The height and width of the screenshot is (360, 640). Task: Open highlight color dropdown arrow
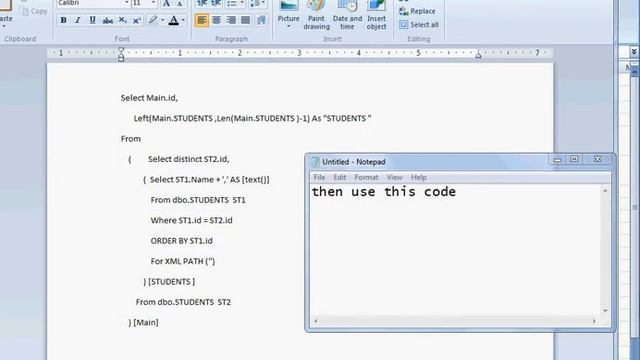pos(162,20)
